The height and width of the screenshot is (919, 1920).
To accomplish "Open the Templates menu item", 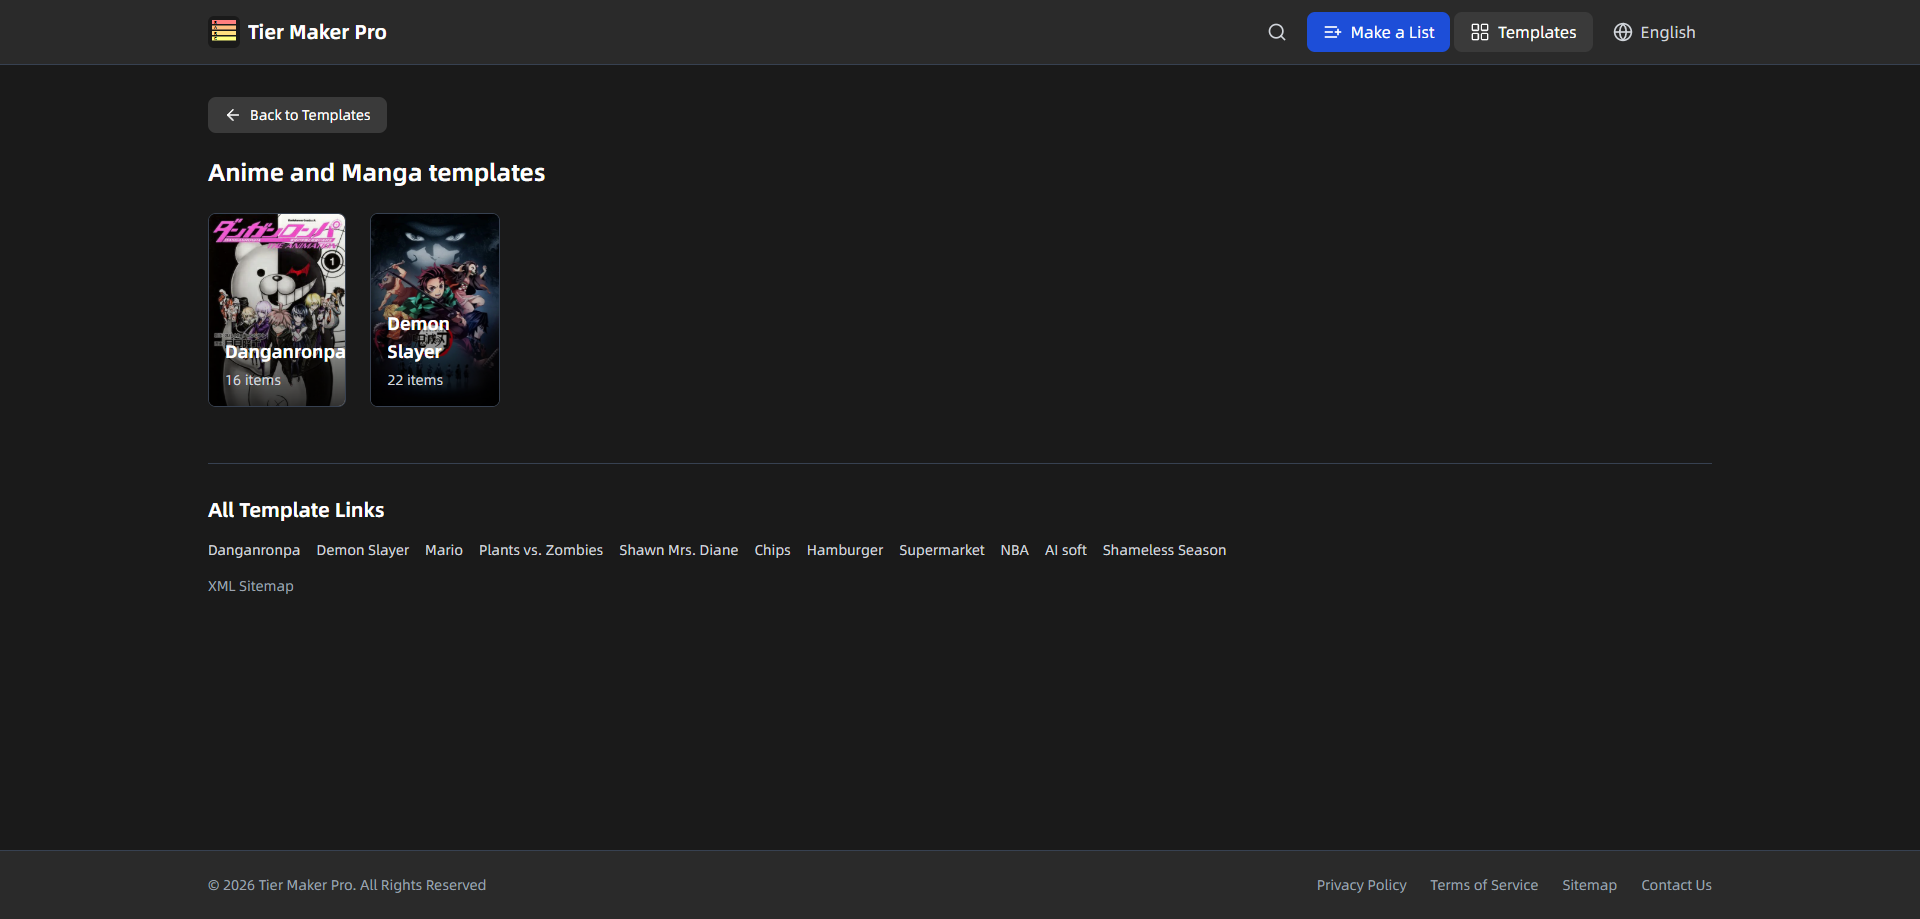I will coord(1523,32).
